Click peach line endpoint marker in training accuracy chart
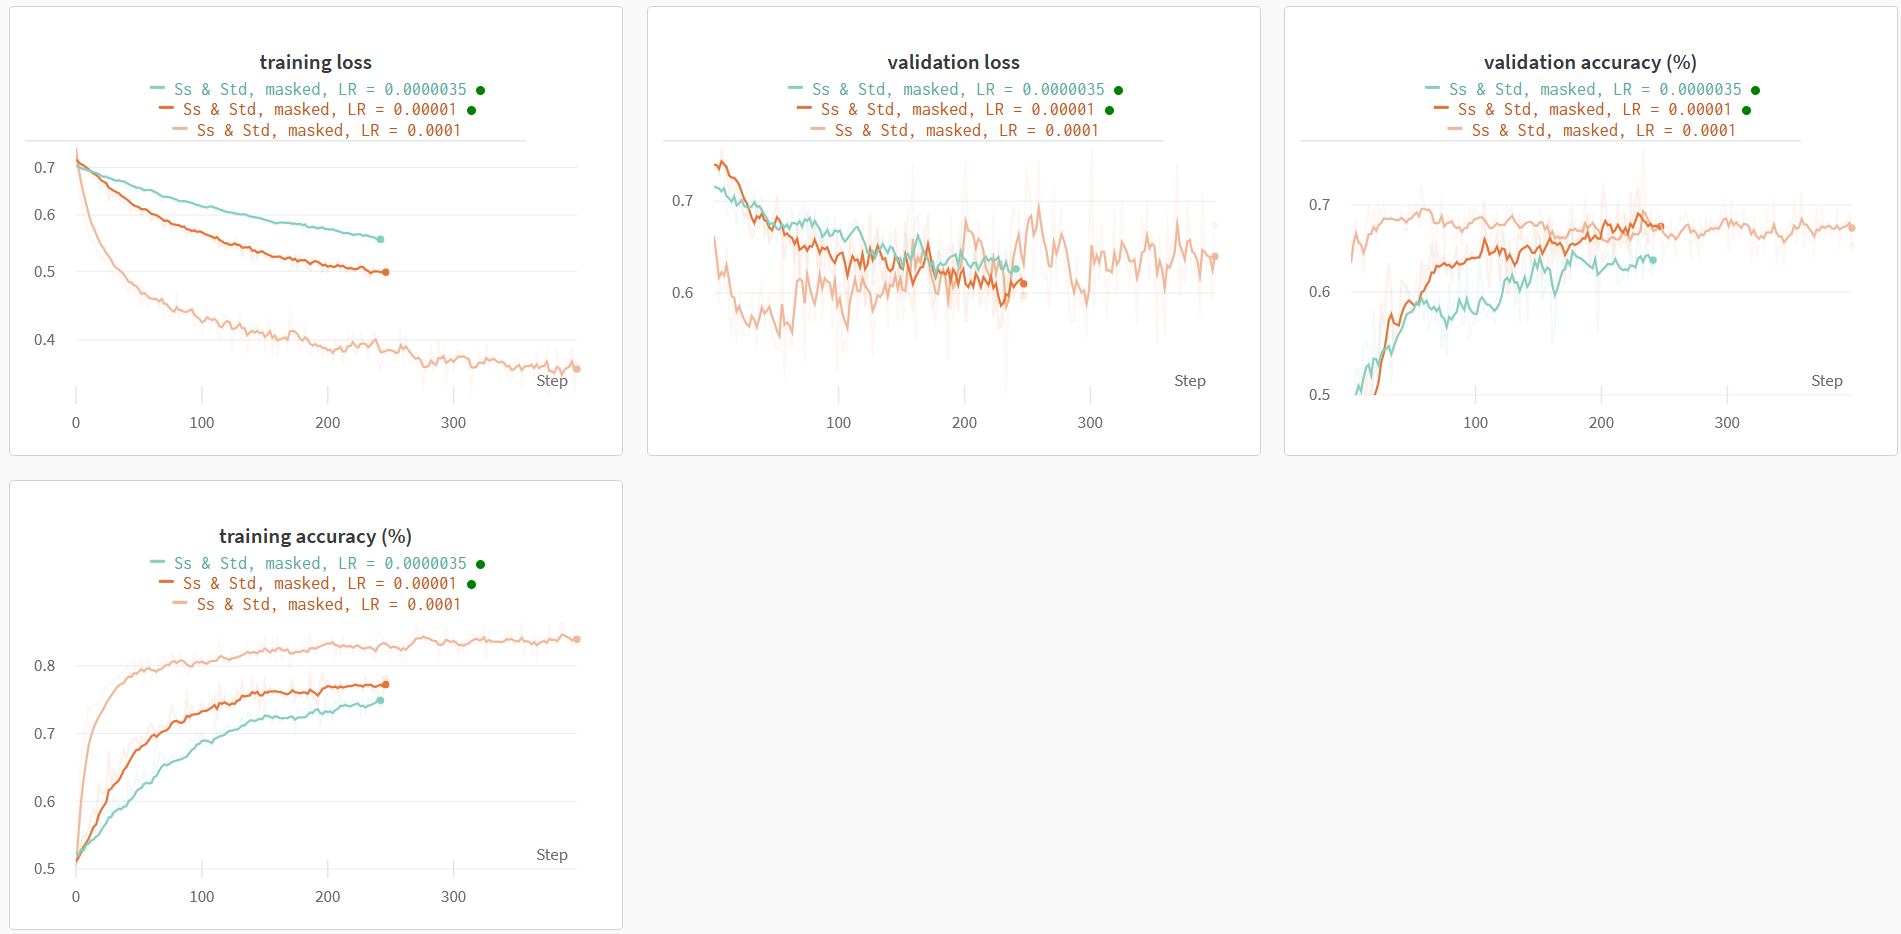The image size is (1901, 934). coord(576,639)
